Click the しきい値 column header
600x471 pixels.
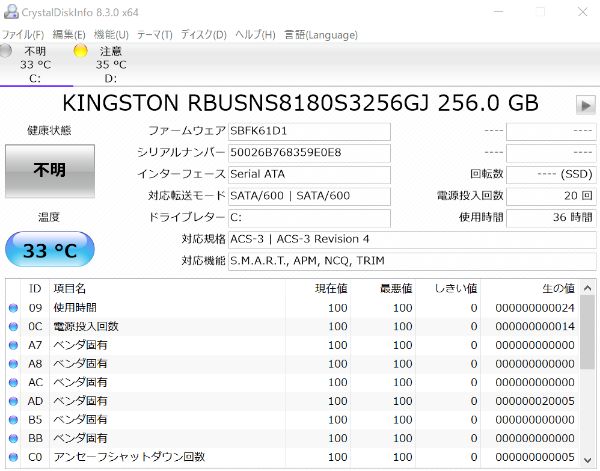click(x=448, y=289)
